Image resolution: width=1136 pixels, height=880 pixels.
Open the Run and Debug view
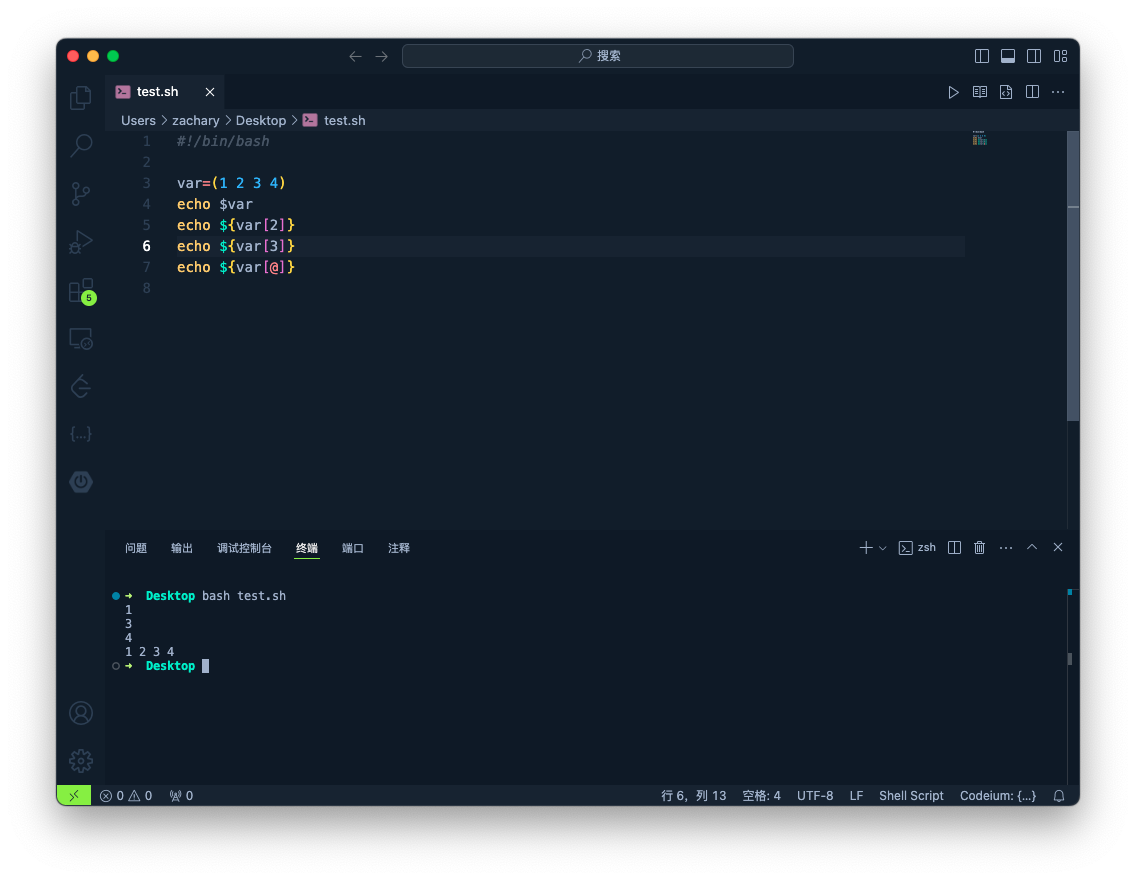pos(80,242)
